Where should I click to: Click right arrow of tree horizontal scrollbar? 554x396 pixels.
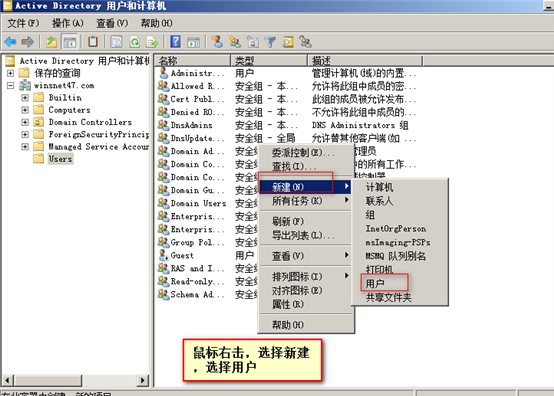[x=142, y=380]
